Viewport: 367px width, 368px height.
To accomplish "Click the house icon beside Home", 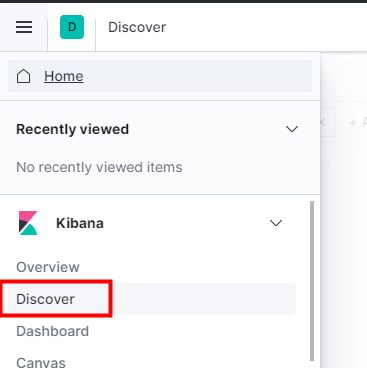I will coord(23,76).
